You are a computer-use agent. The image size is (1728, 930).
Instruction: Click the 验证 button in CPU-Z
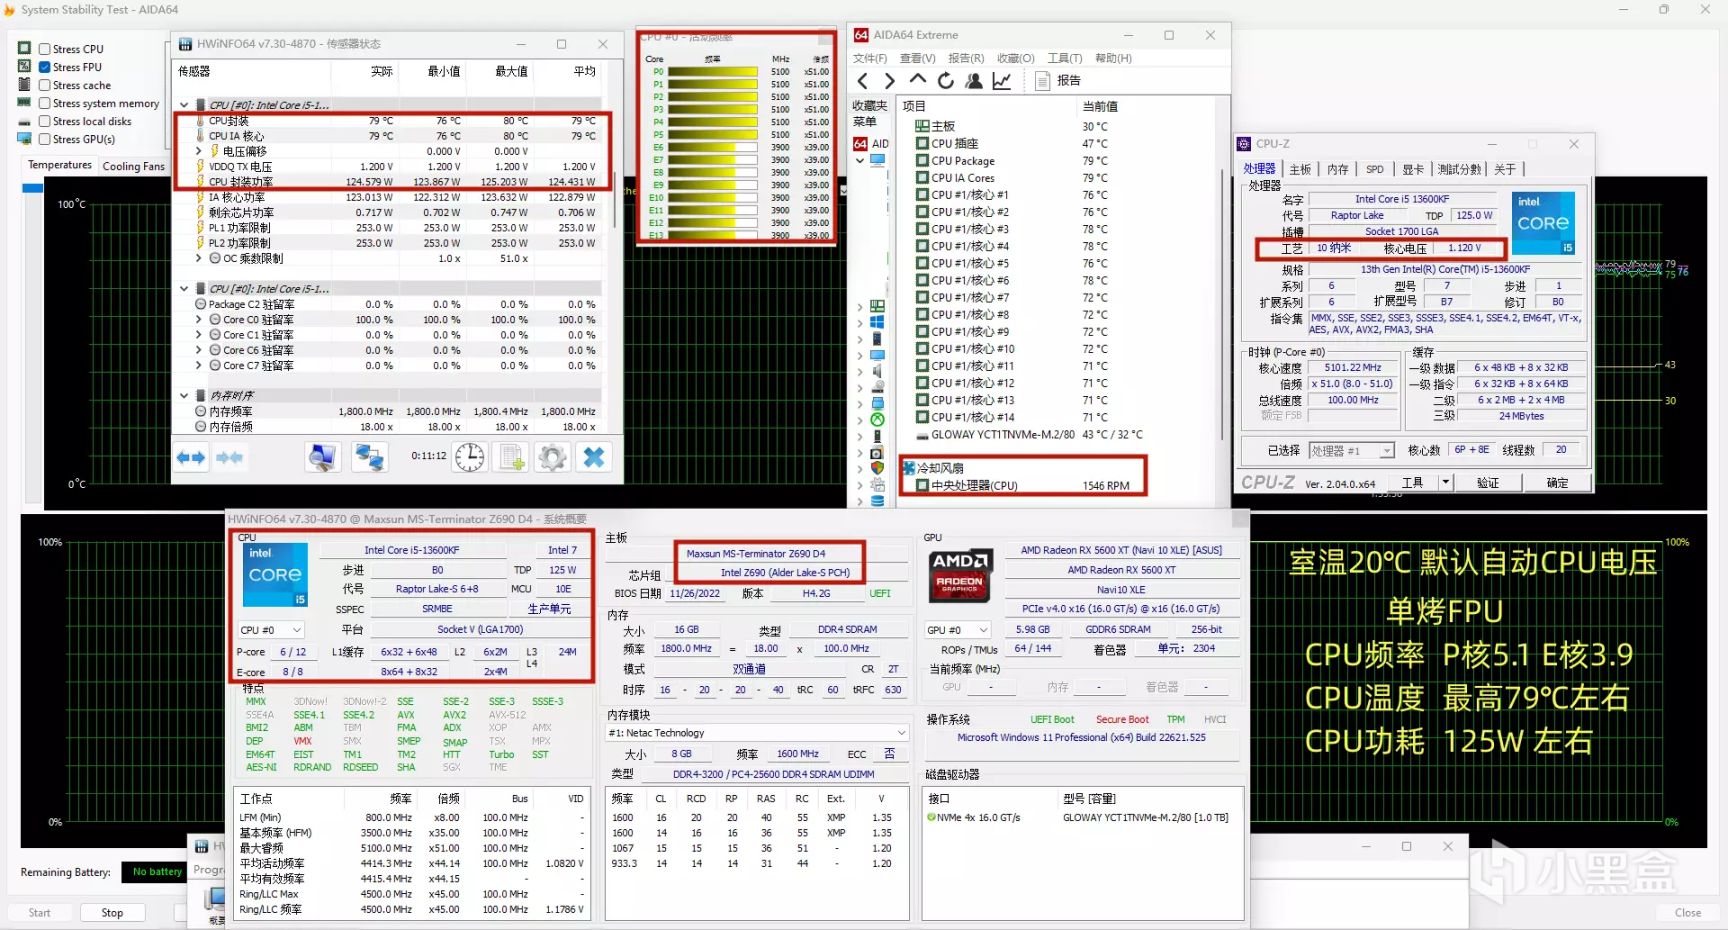point(1489,482)
